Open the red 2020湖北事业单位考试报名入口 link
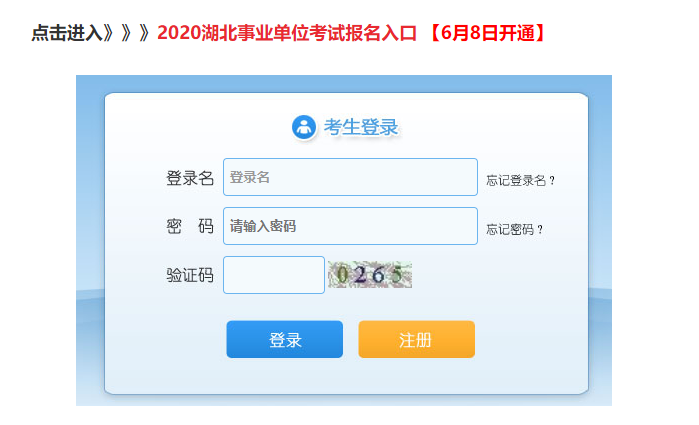Image resolution: width=699 pixels, height=425 pixels. pyautogui.click(x=287, y=33)
